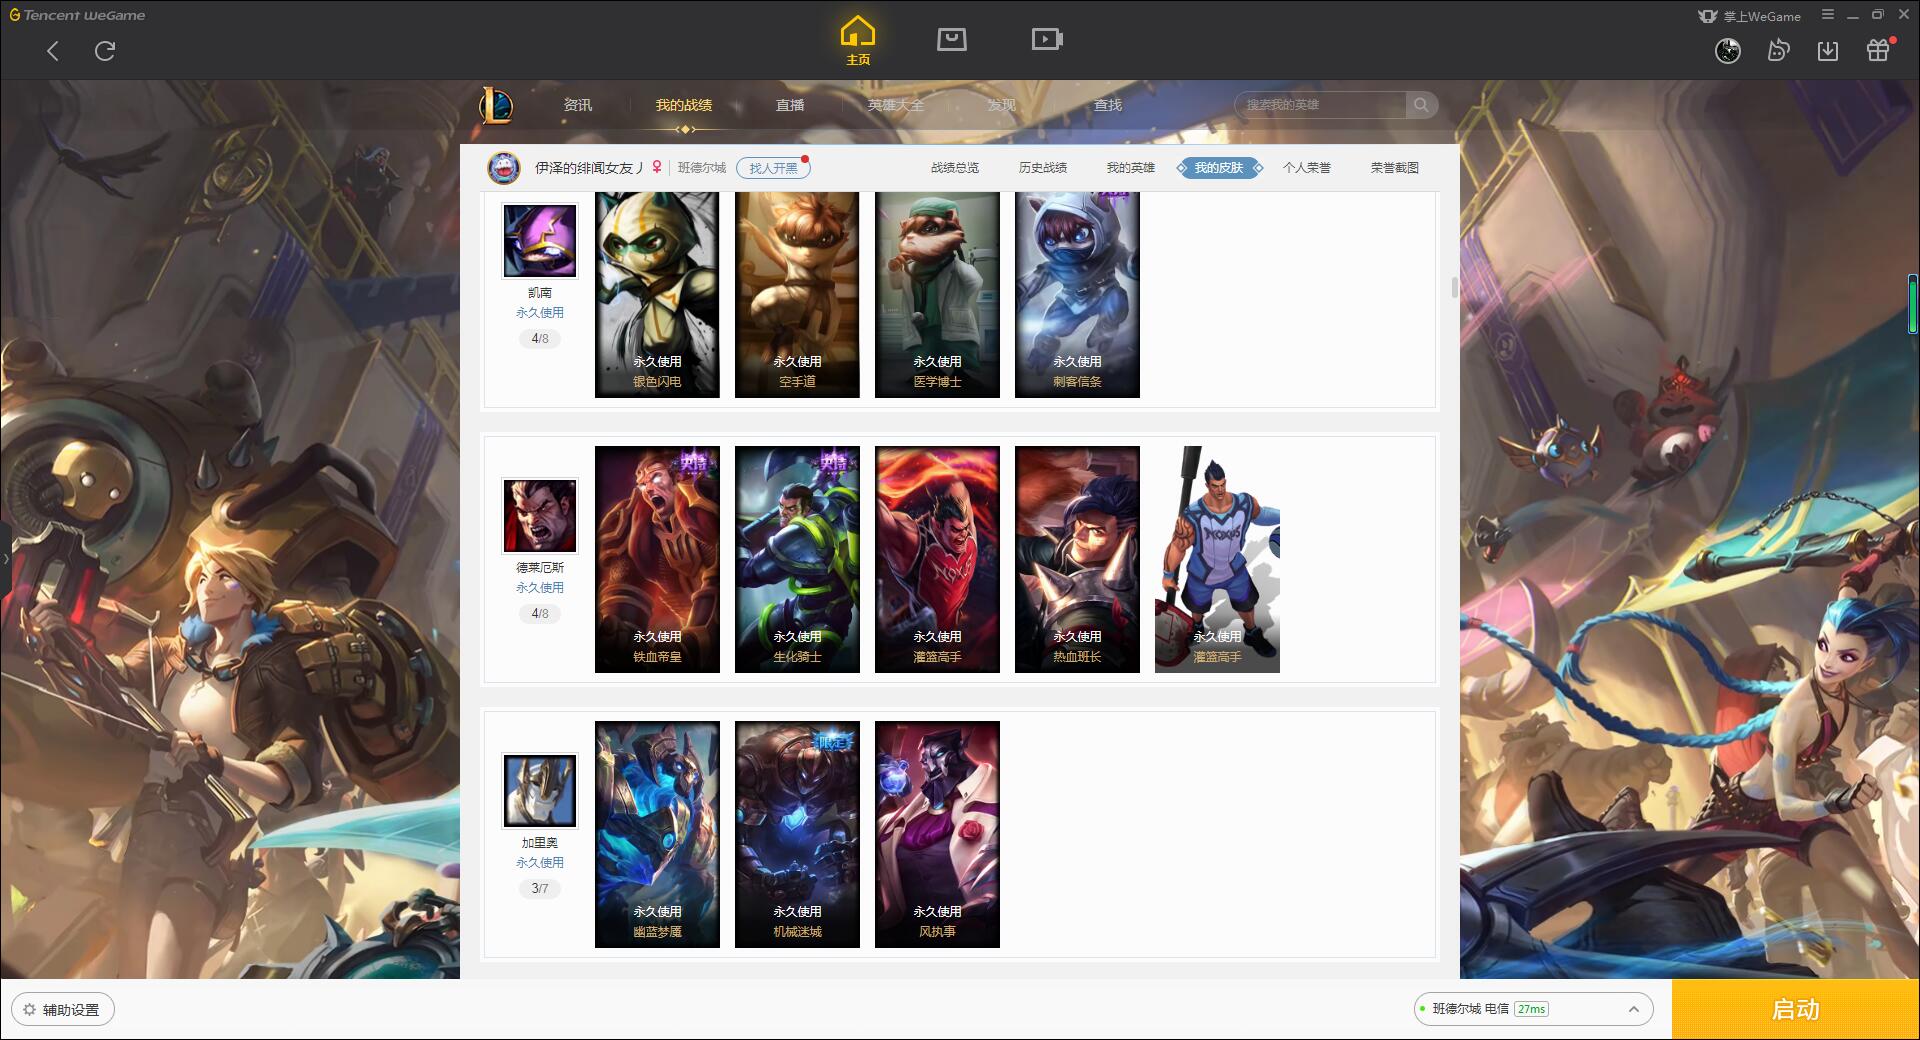Click the Tencent WeGame logo

click(78, 15)
